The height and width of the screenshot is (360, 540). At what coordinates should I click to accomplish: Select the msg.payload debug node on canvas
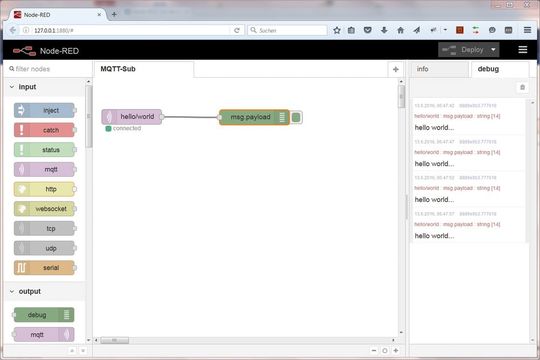click(x=254, y=117)
